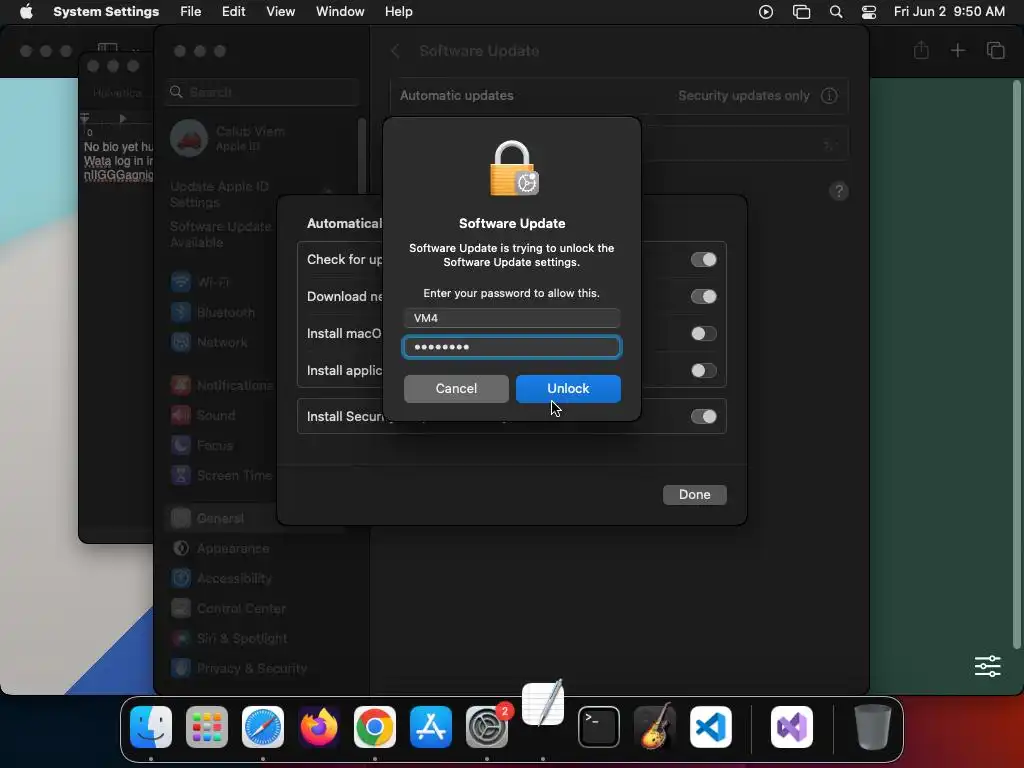Click the Safari share icon
This screenshot has height=768, width=1024.
click(921, 50)
